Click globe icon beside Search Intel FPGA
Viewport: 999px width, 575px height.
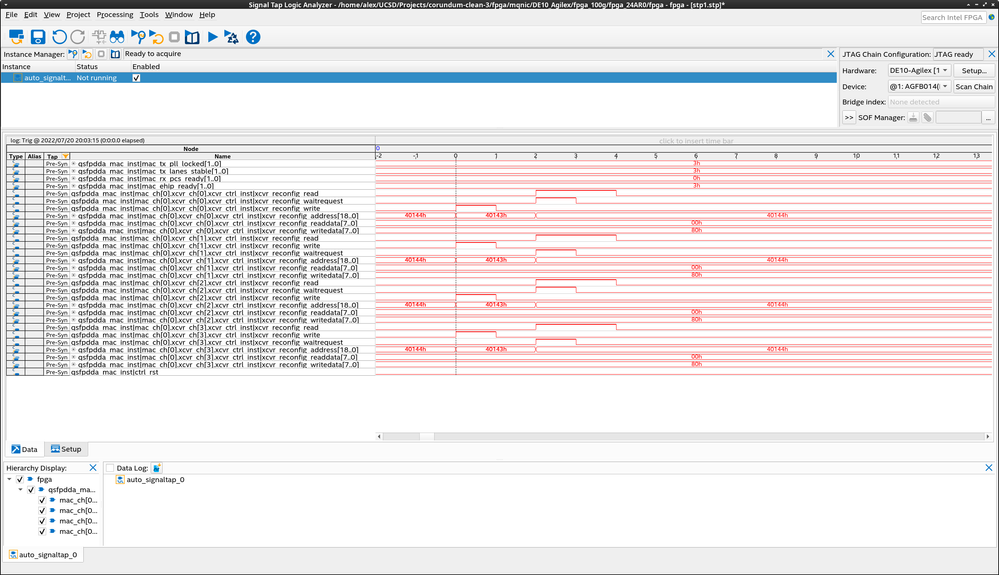991,17
